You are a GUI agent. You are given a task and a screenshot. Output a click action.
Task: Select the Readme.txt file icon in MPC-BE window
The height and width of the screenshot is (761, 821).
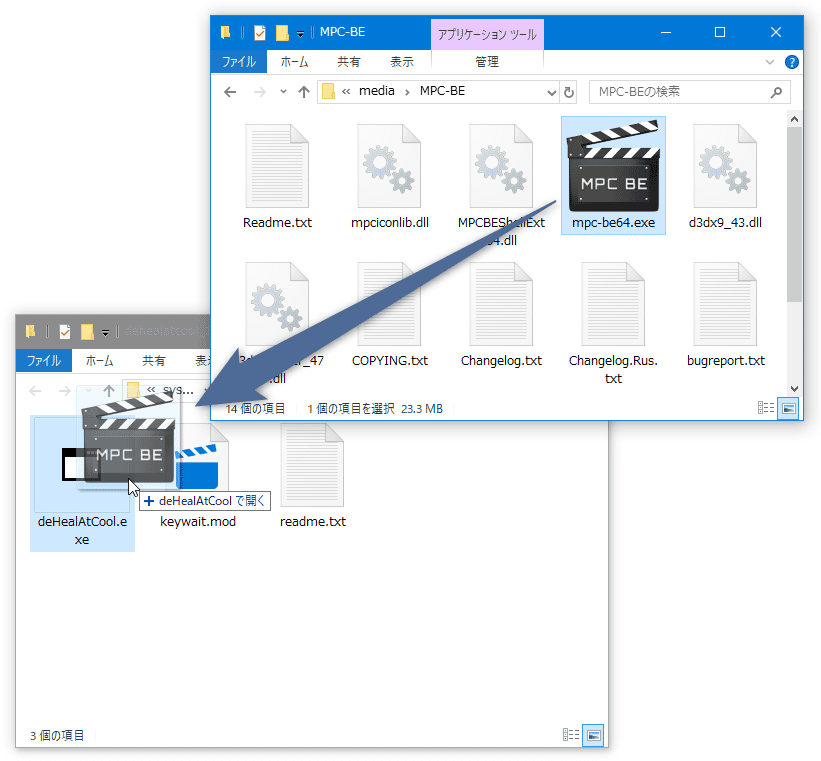pyautogui.click(x=277, y=166)
